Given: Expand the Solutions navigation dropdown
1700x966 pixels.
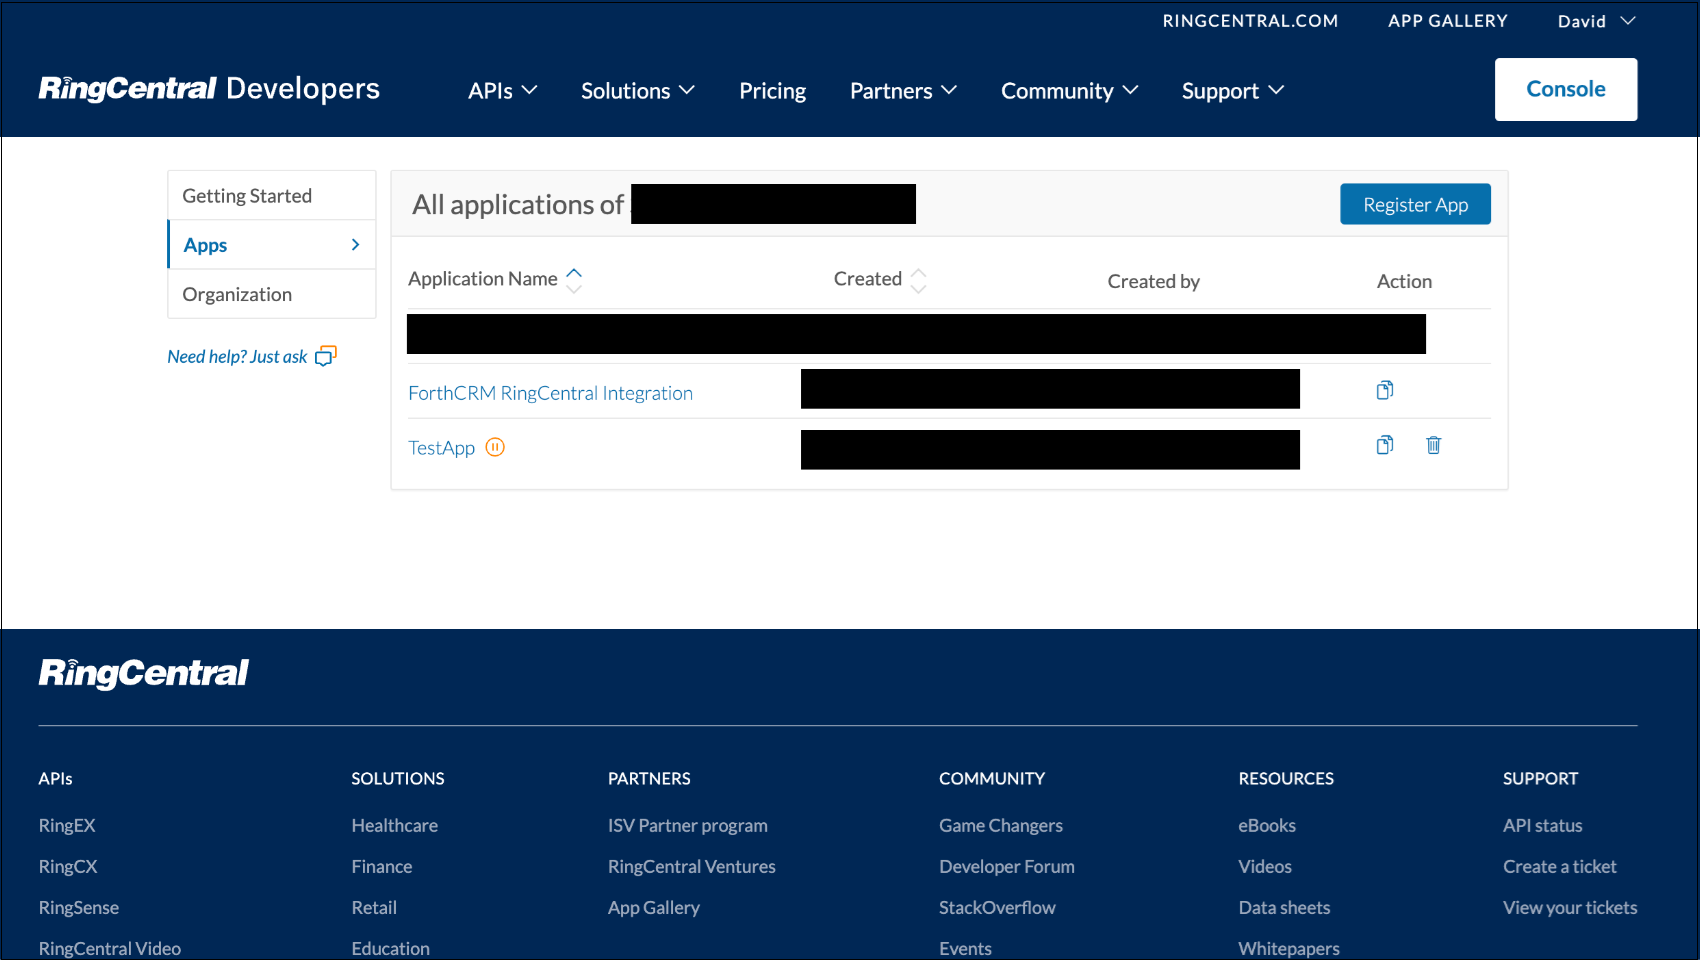Looking at the screenshot, I should [638, 91].
